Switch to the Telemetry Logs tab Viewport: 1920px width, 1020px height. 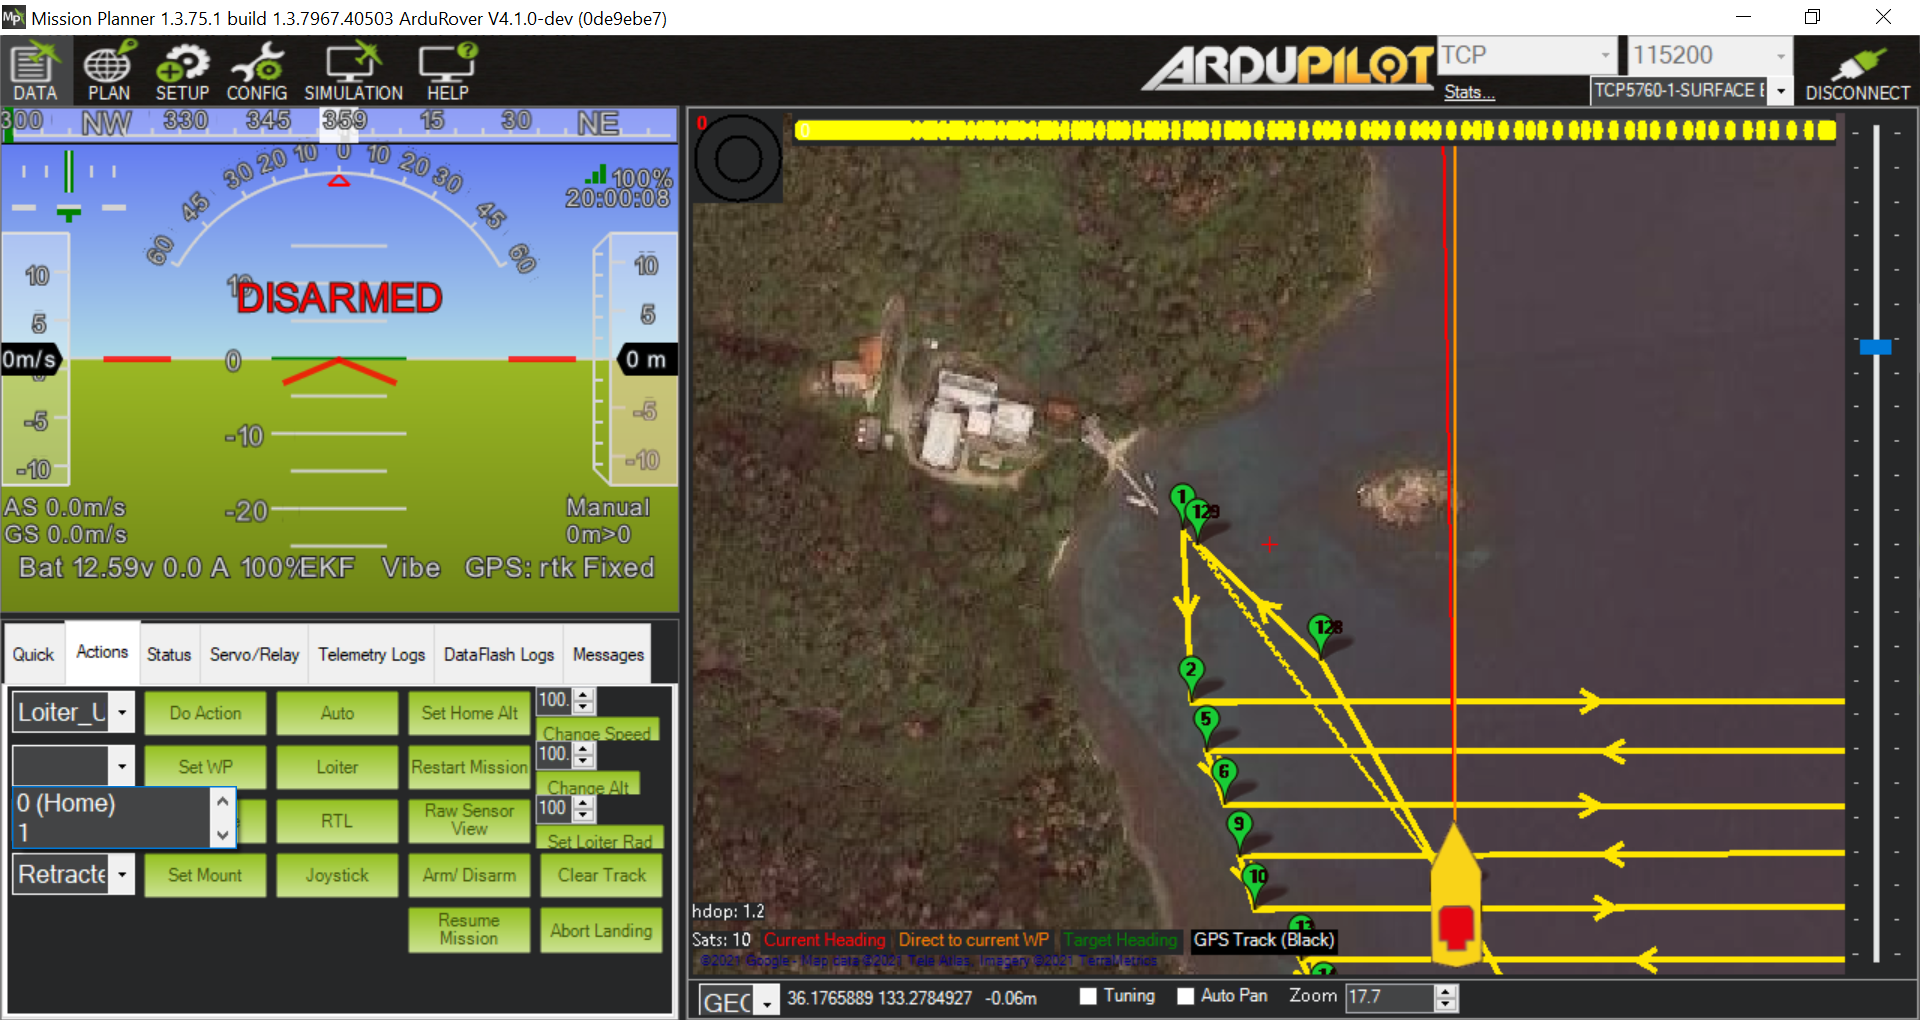(371, 655)
